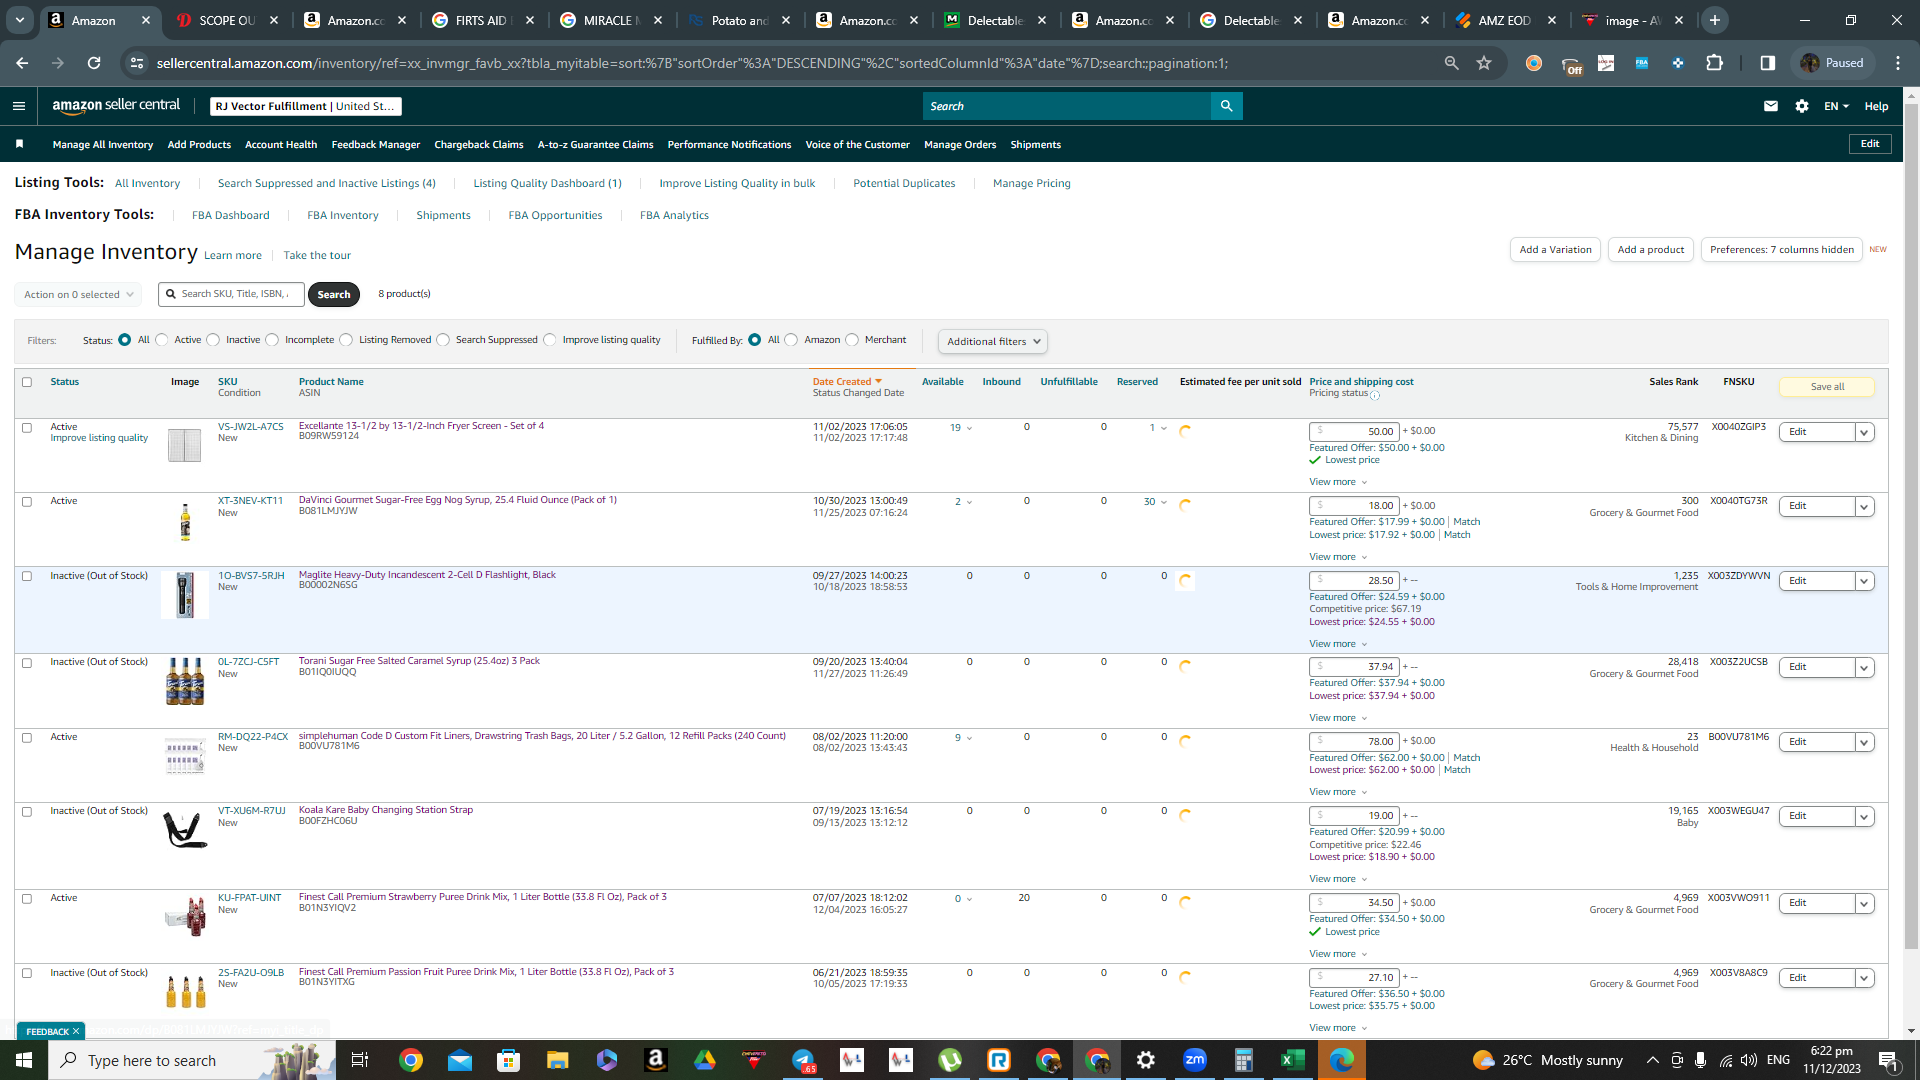1920x1080 pixels.
Task: Open Zoom from the taskbar
Action: [x=1194, y=1060]
